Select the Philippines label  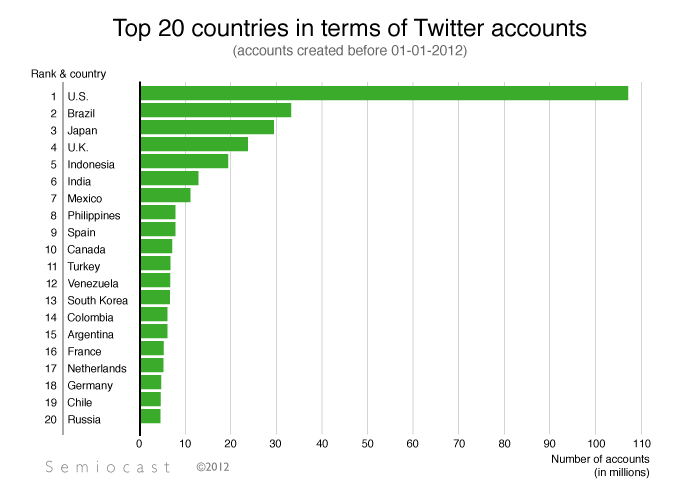(93, 216)
